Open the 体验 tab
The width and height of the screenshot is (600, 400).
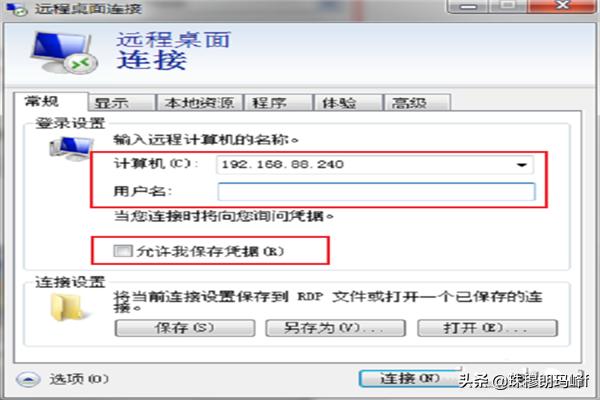coord(348,103)
